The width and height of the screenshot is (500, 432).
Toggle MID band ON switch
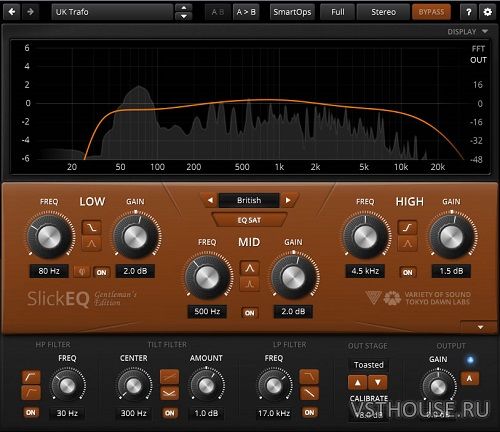(x=250, y=313)
